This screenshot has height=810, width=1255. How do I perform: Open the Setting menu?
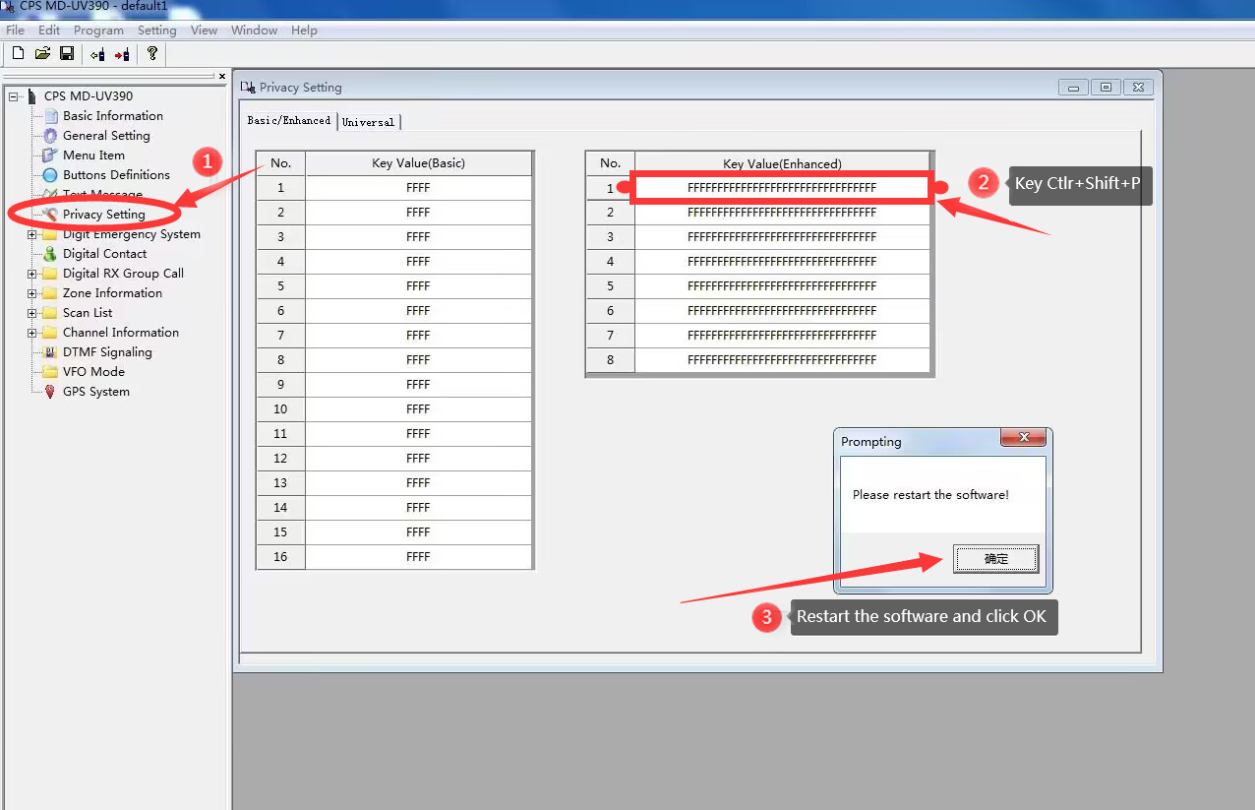(156, 30)
